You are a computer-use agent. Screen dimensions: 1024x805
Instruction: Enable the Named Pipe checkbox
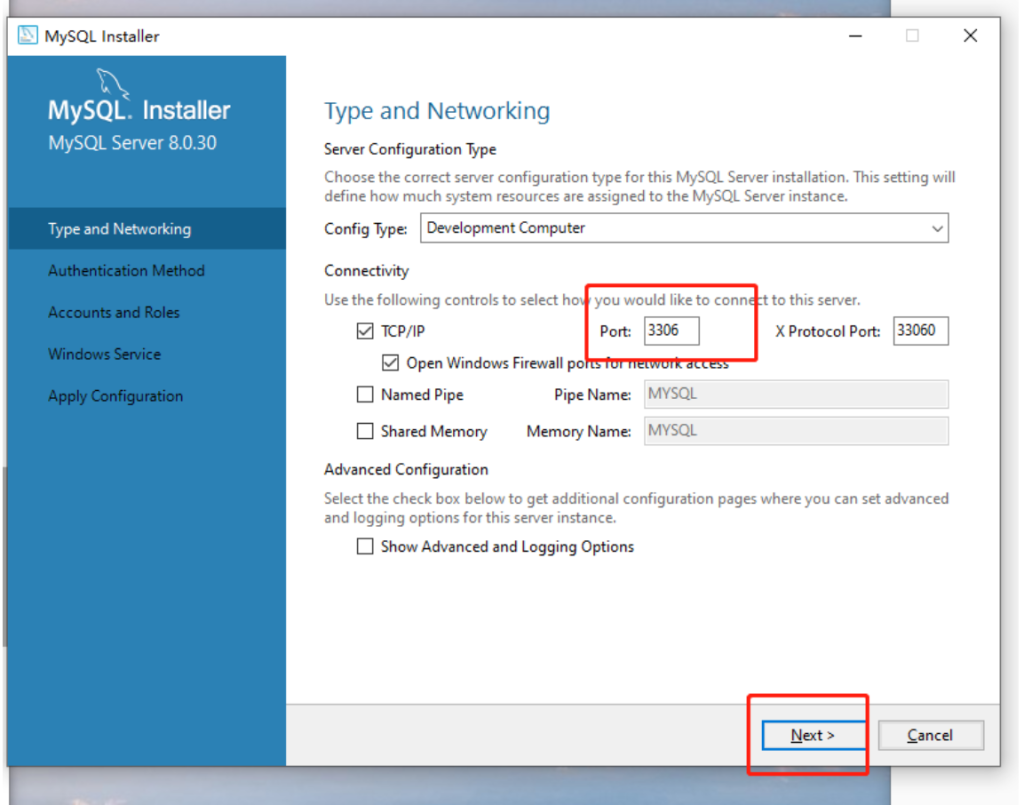click(x=365, y=394)
